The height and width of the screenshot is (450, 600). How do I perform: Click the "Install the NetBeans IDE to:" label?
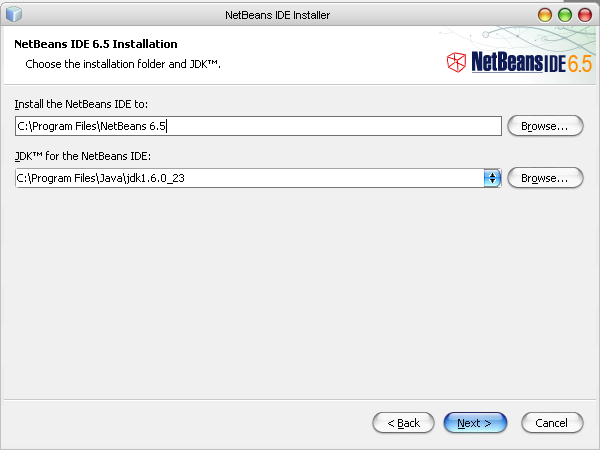click(x=81, y=105)
